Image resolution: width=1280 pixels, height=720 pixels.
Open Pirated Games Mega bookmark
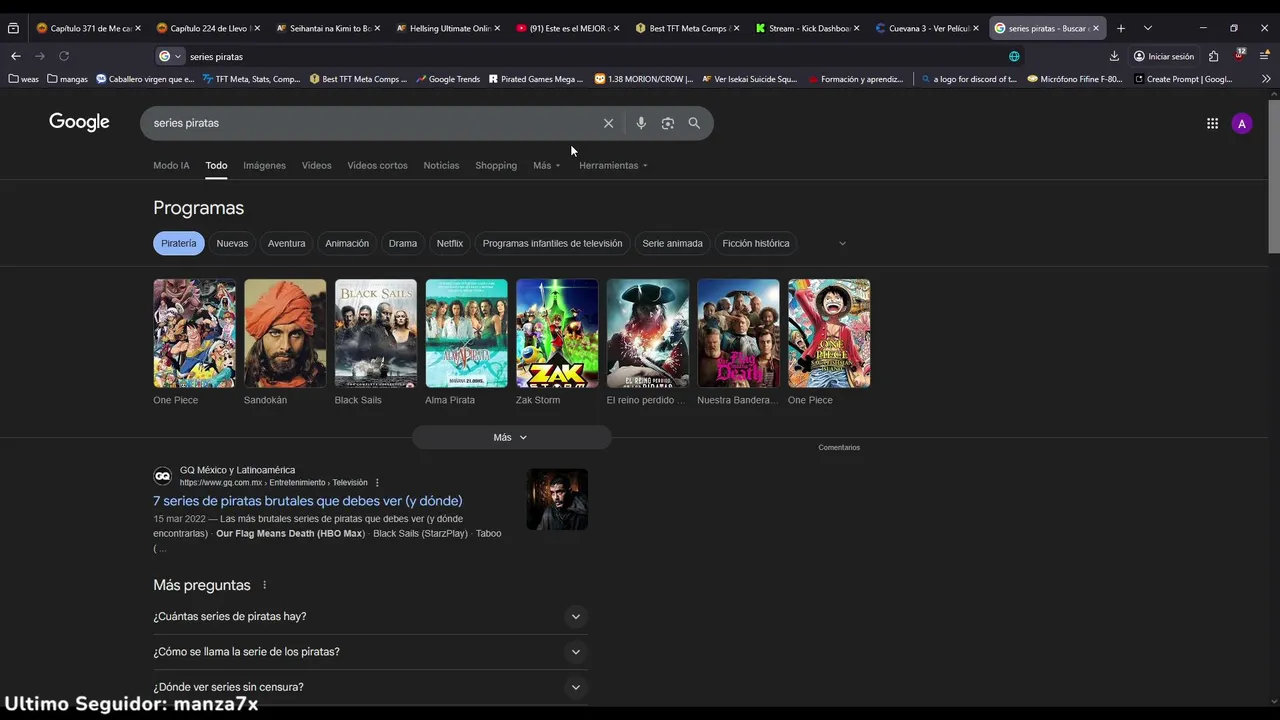(x=536, y=79)
